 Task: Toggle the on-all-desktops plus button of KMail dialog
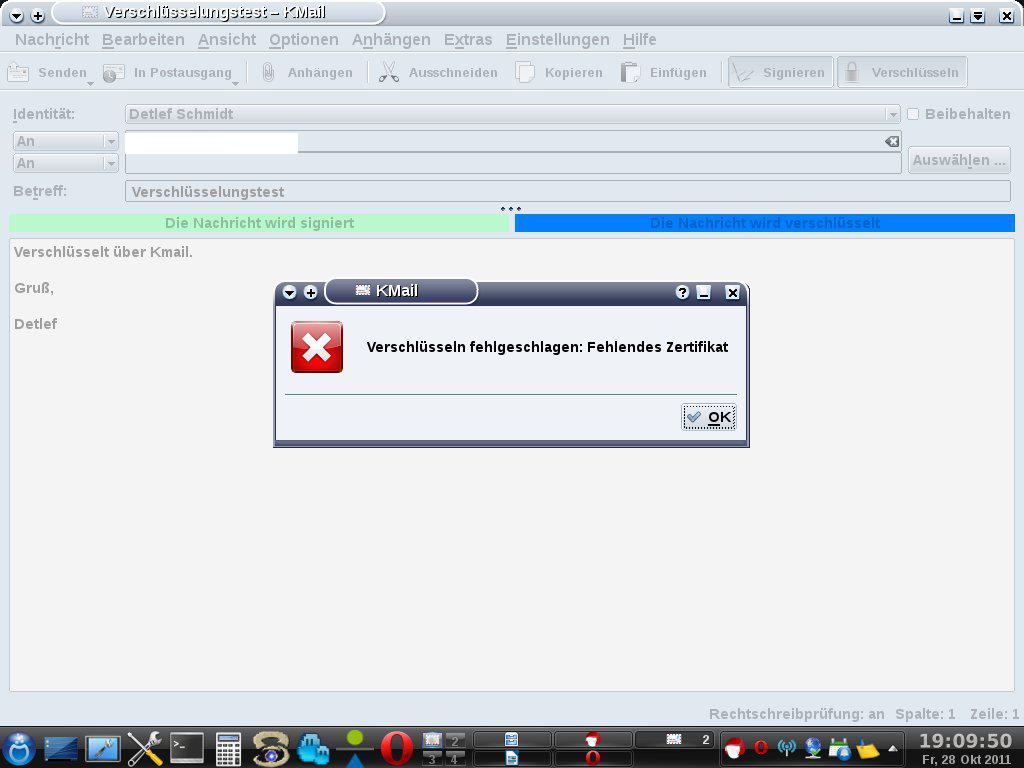pos(311,293)
